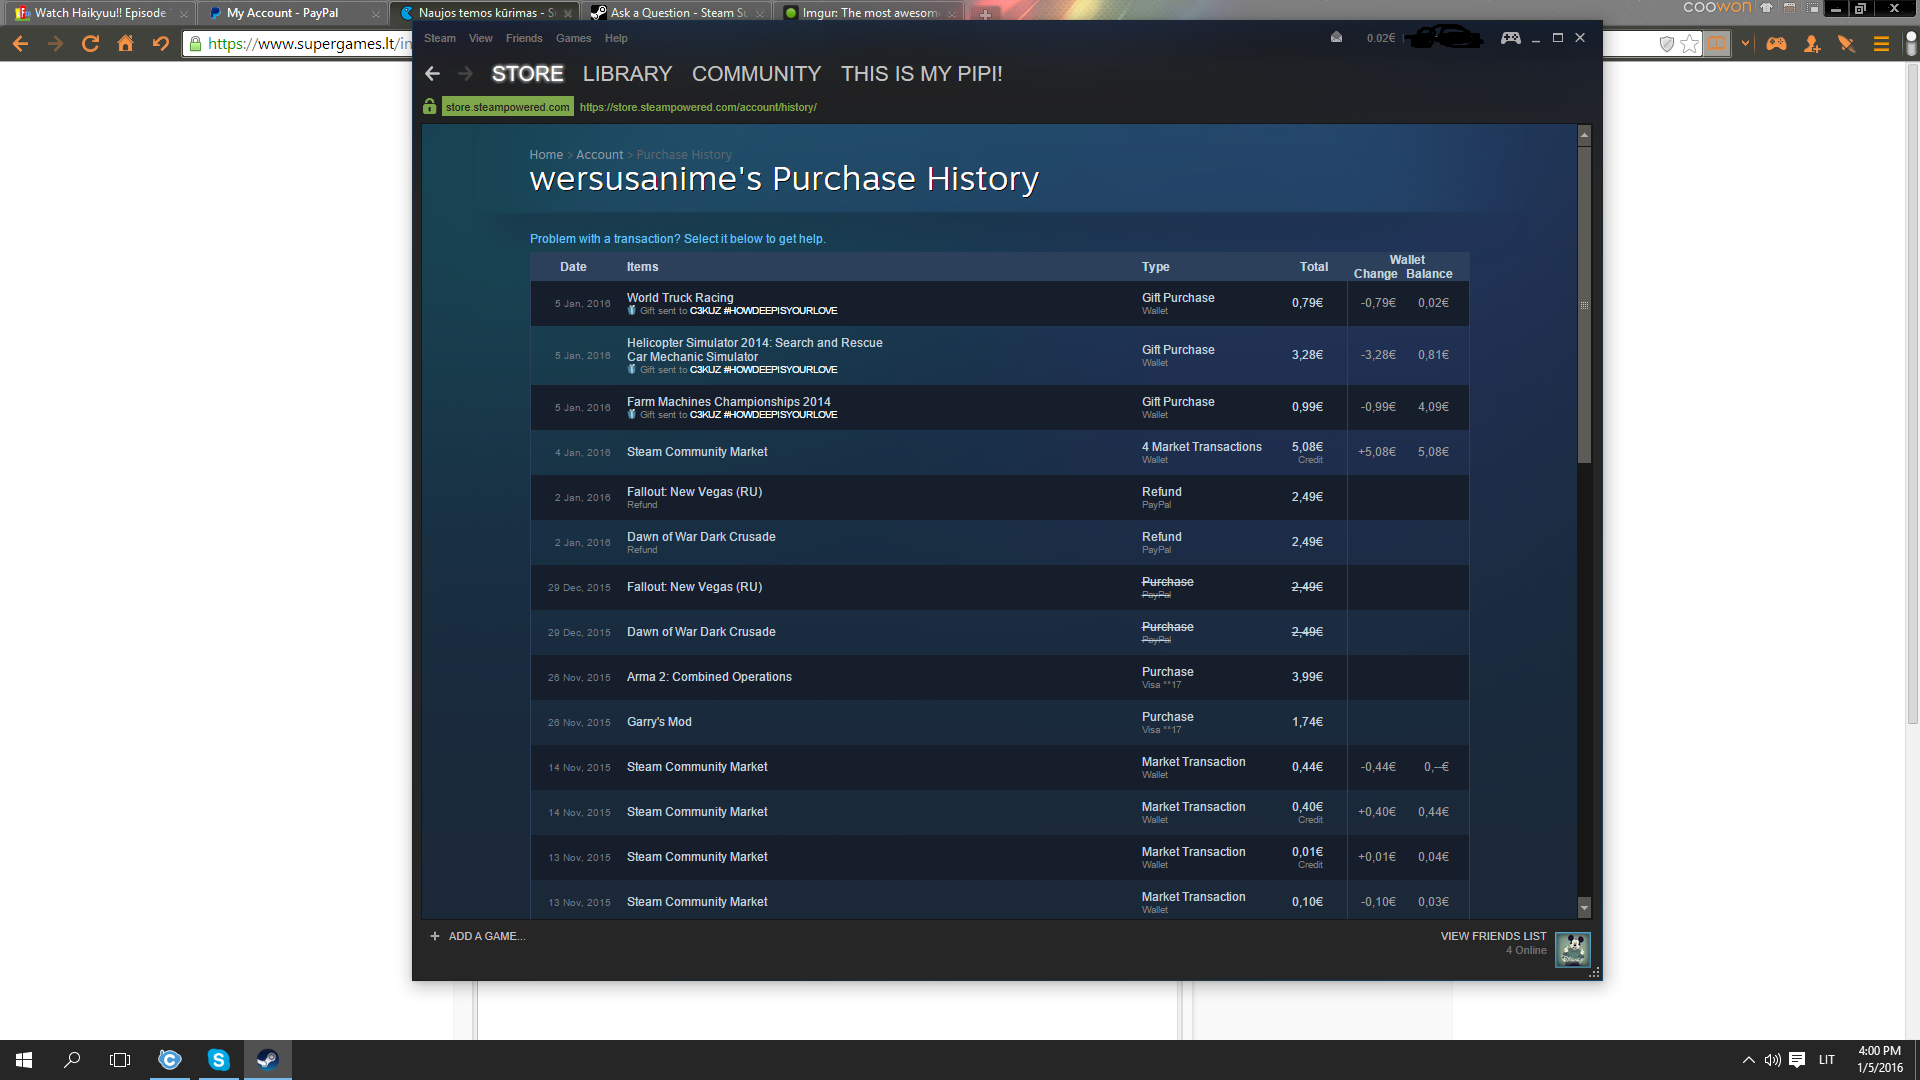Select the World Truck Racing transaction row
This screenshot has width=1920, height=1080.
click(x=999, y=303)
